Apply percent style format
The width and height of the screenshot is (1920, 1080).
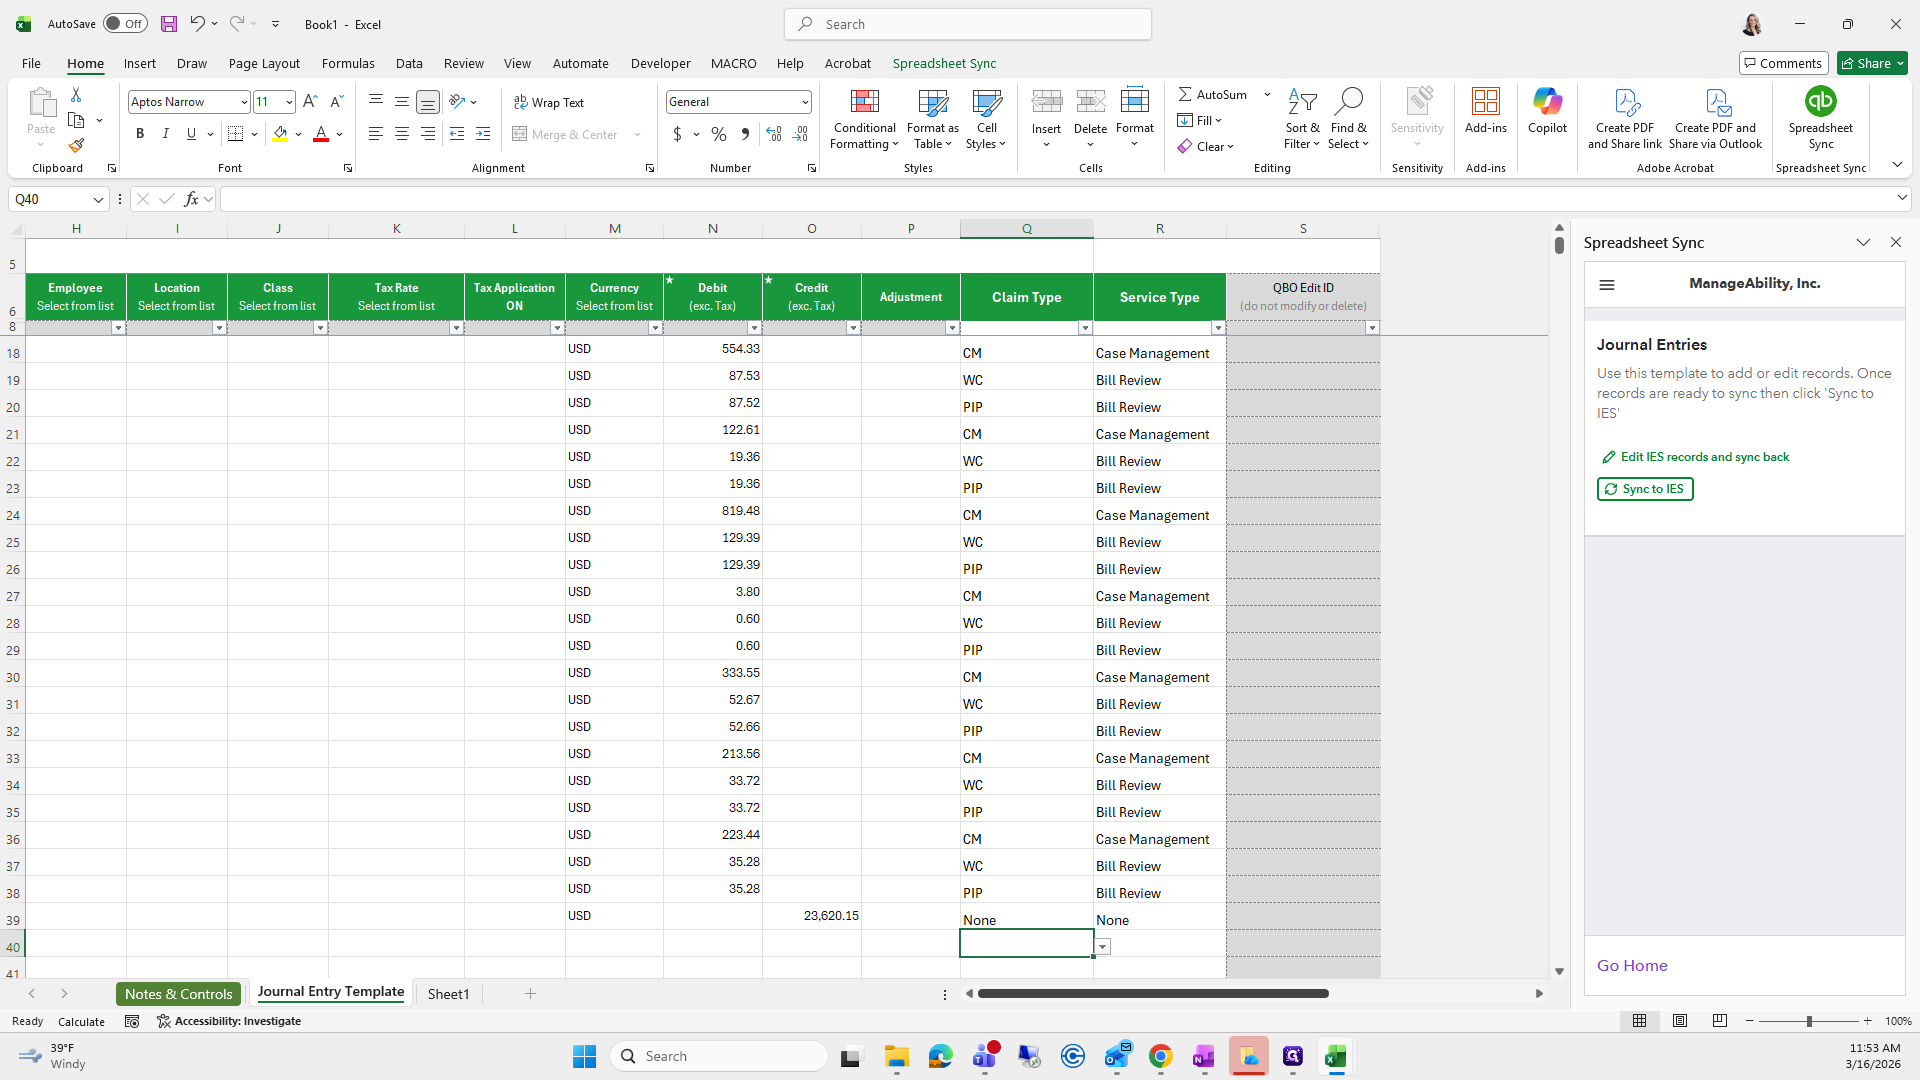pyautogui.click(x=719, y=134)
